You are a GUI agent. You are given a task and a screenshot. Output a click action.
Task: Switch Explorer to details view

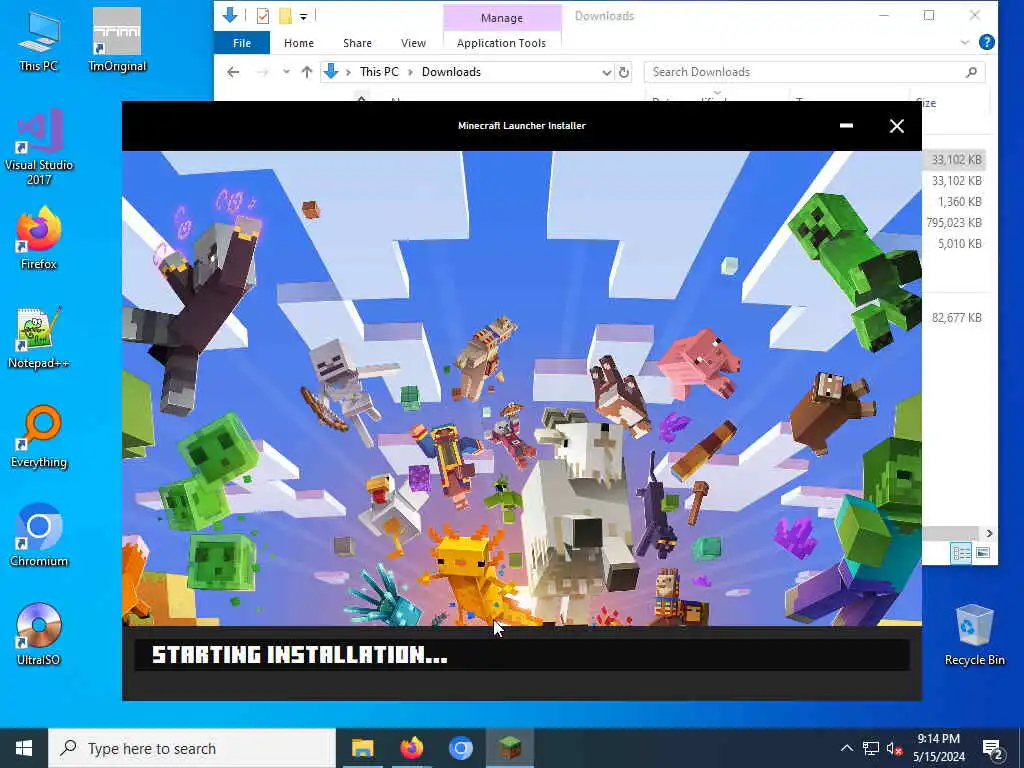tap(961, 553)
